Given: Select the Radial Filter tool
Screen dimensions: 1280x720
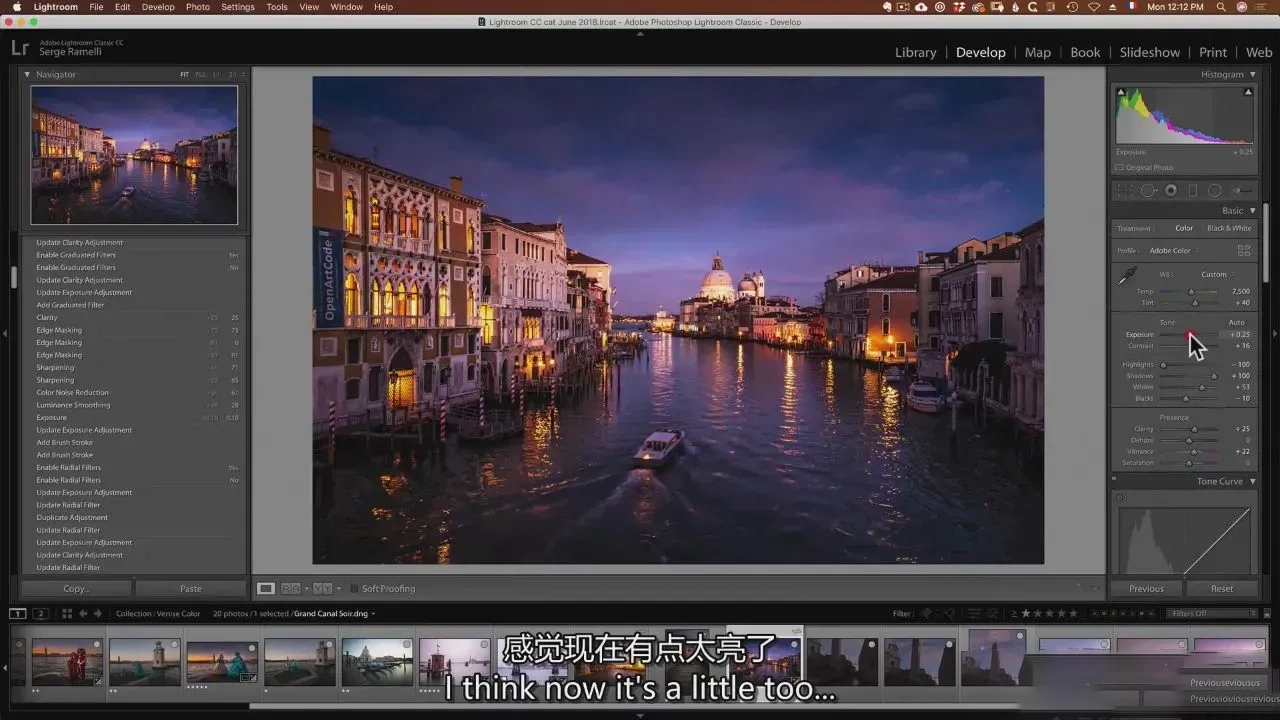Looking at the screenshot, I should [1214, 190].
